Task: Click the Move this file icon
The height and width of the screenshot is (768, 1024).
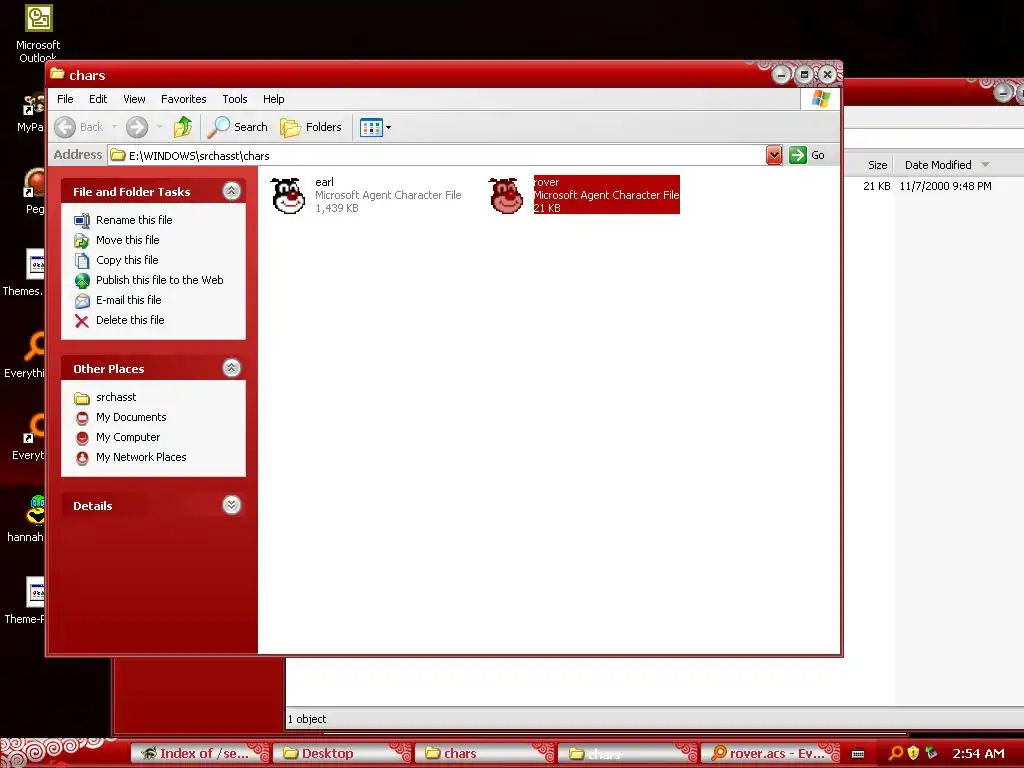Action: [x=82, y=241]
